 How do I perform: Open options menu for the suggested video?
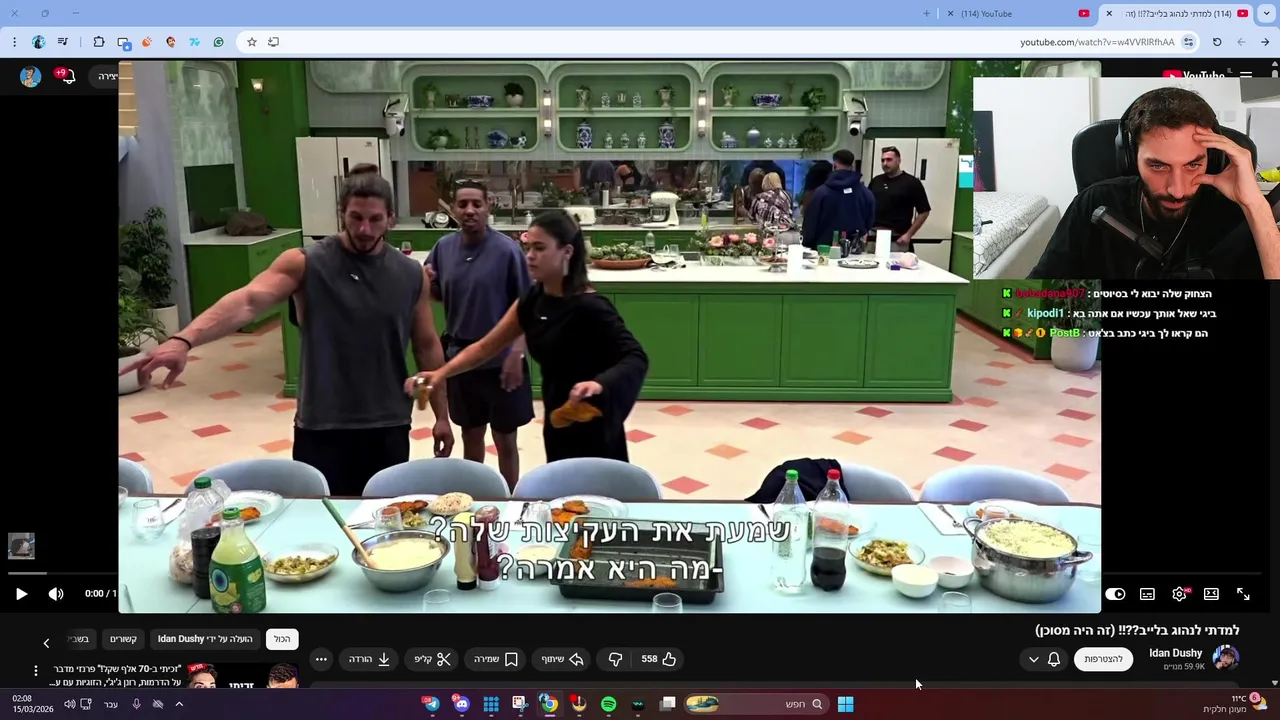pyautogui.click(x=36, y=671)
